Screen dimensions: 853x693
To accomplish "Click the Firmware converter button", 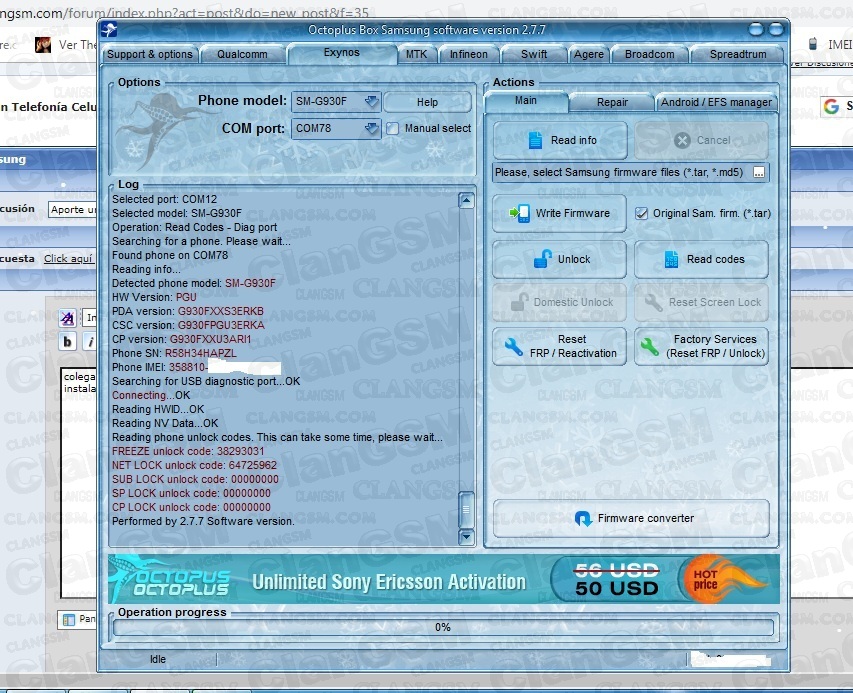I will 631,518.
